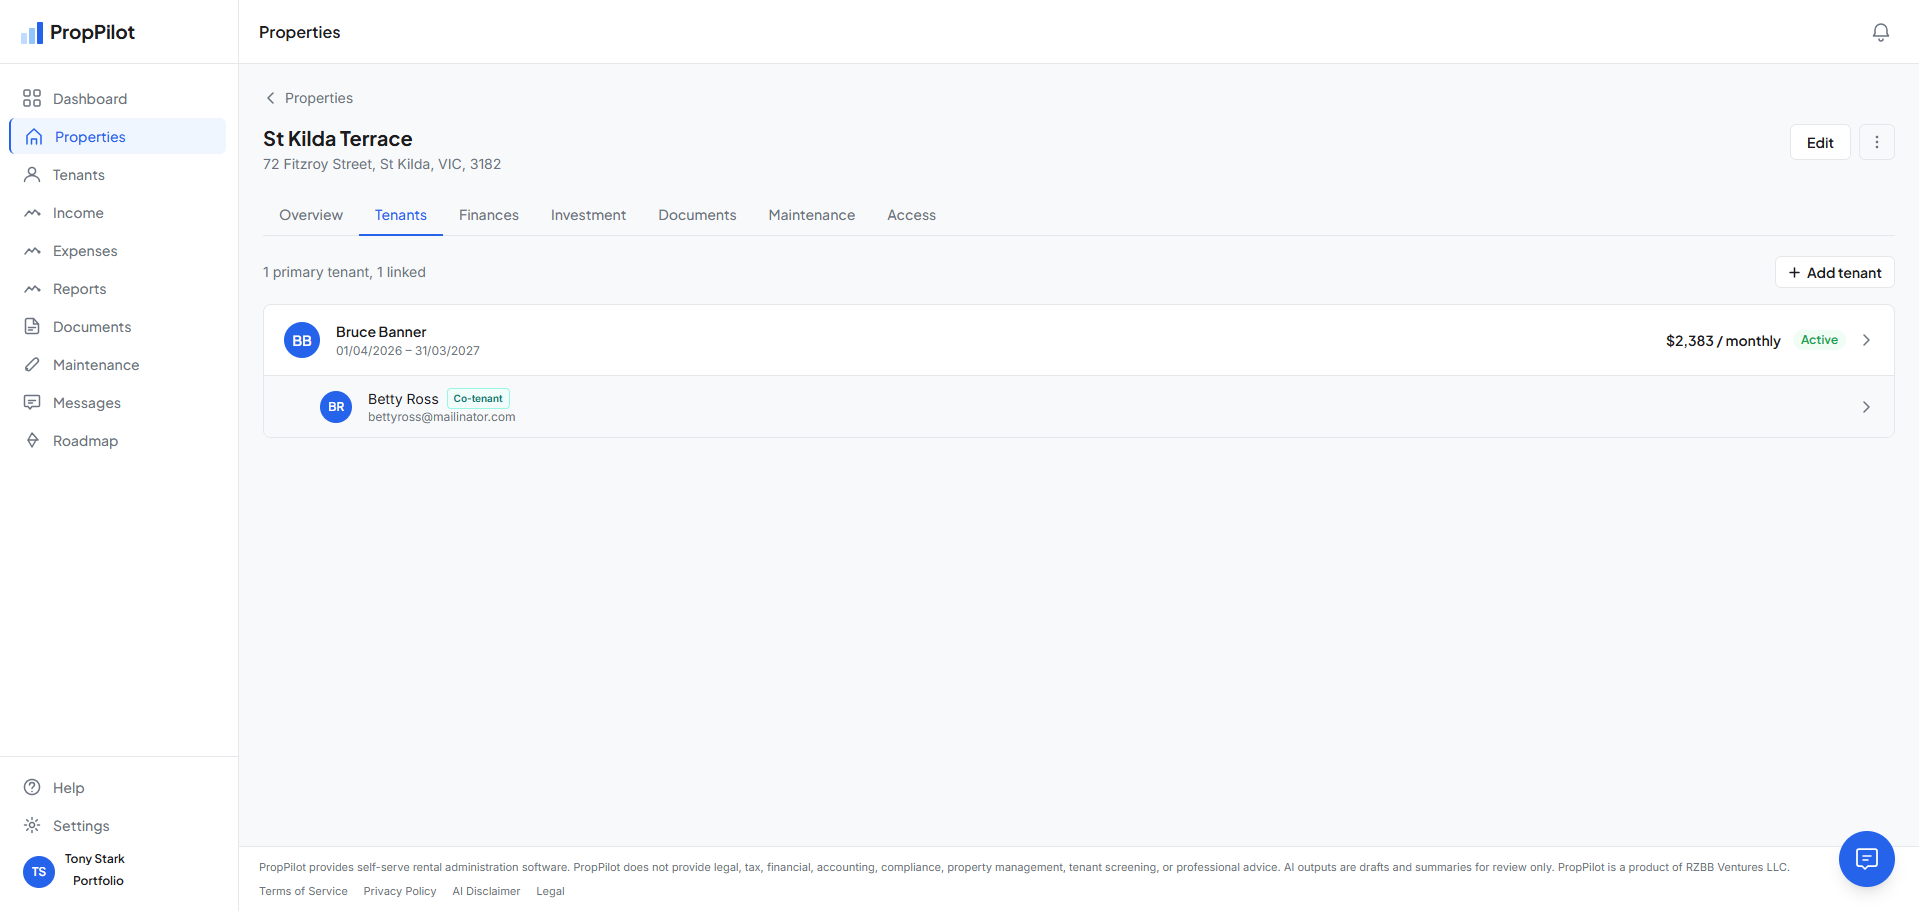Click the Roadmap icon in sidebar
1919x911 pixels.
[x=32, y=440]
